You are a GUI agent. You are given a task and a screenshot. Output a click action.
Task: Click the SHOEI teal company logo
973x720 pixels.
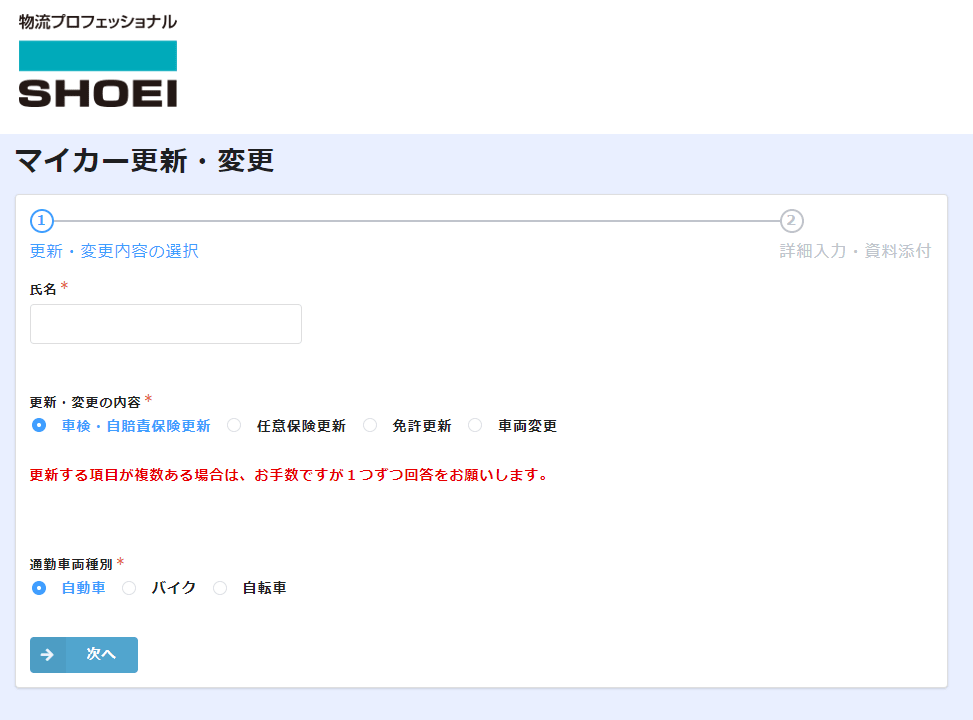[x=97, y=73]
